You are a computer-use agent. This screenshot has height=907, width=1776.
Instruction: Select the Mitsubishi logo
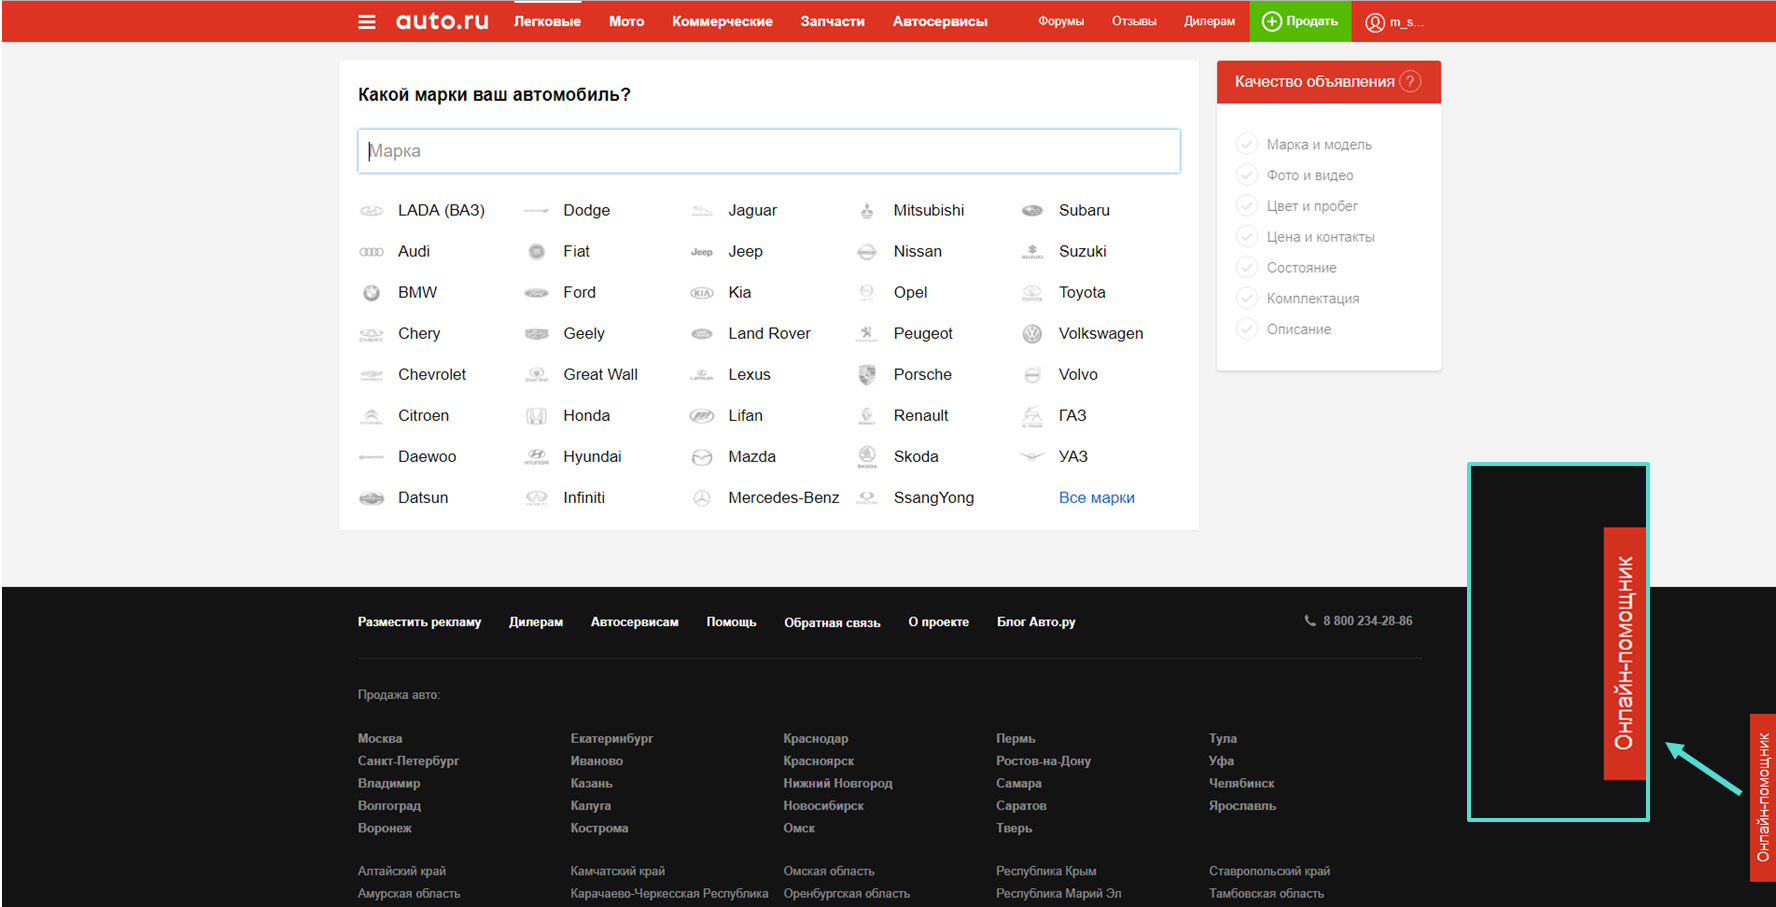[867, 211]
